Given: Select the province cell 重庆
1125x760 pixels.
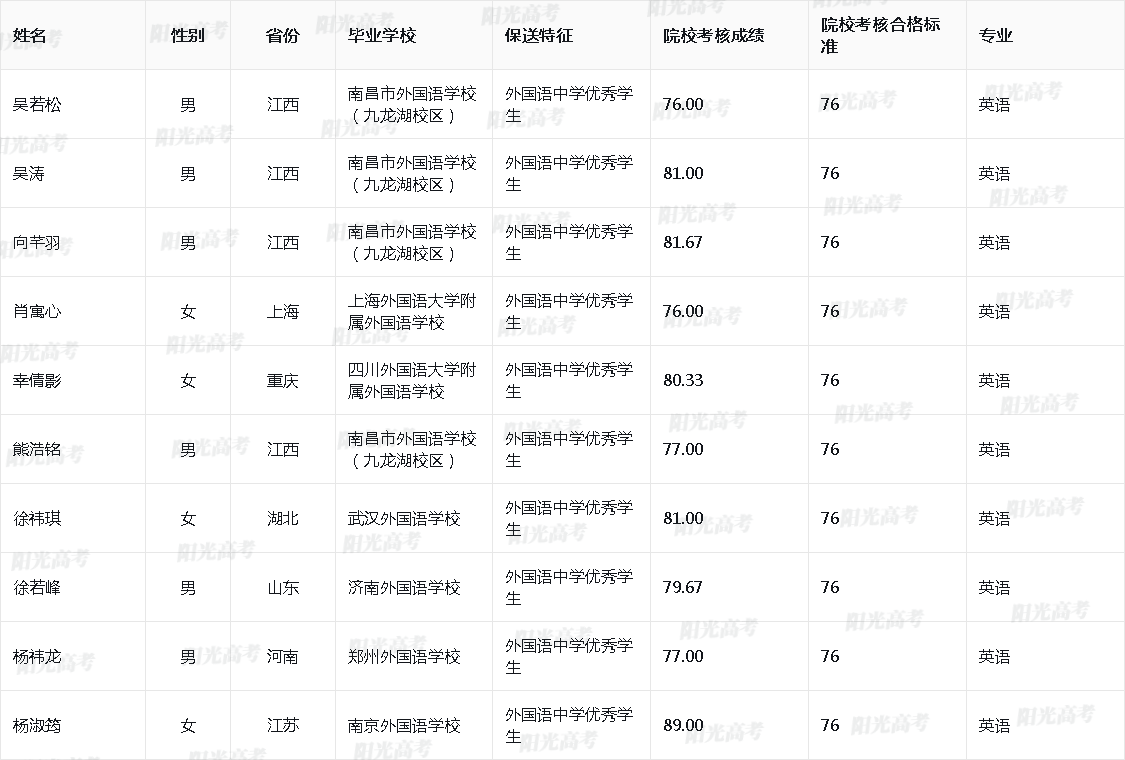Looking at the screenshot, I should [x=282, y=381].
